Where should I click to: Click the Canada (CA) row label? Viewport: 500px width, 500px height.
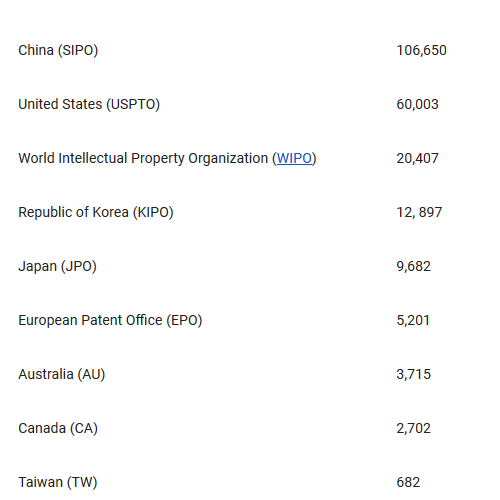[x=58, y=428]
